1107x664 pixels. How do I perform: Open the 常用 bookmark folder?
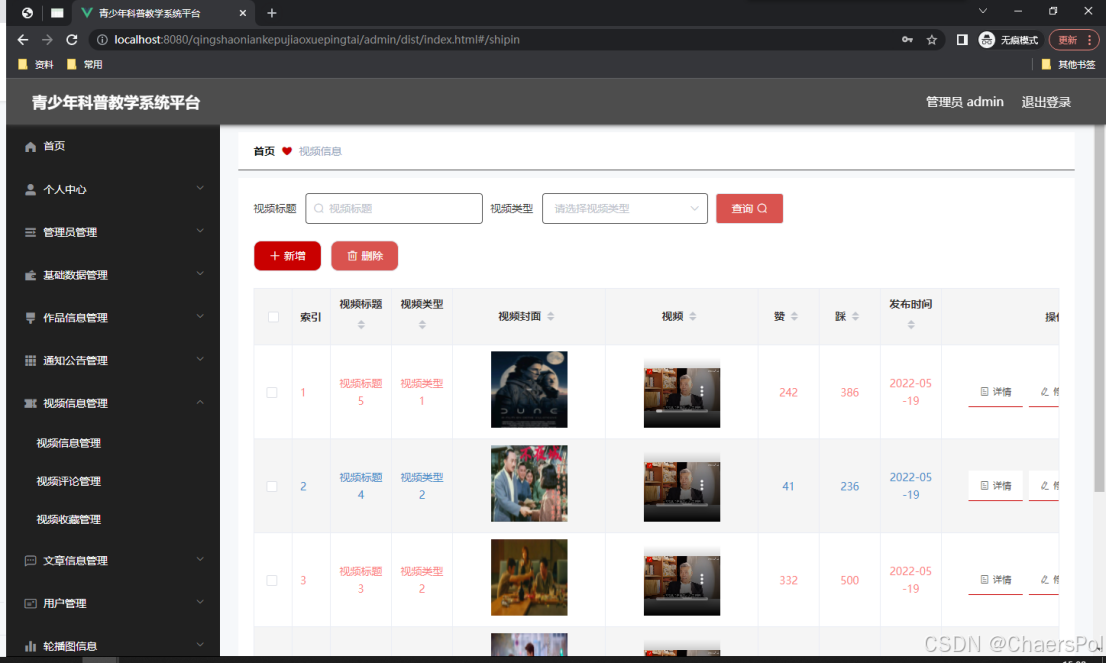tap(85, 64)
